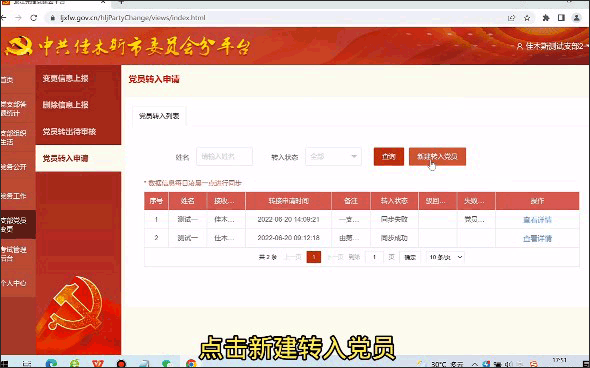Image resolution: width=590 pixels, height=368 pixels.
Task: Open the browser extensions puzzle icon
Action: [546, 18]
